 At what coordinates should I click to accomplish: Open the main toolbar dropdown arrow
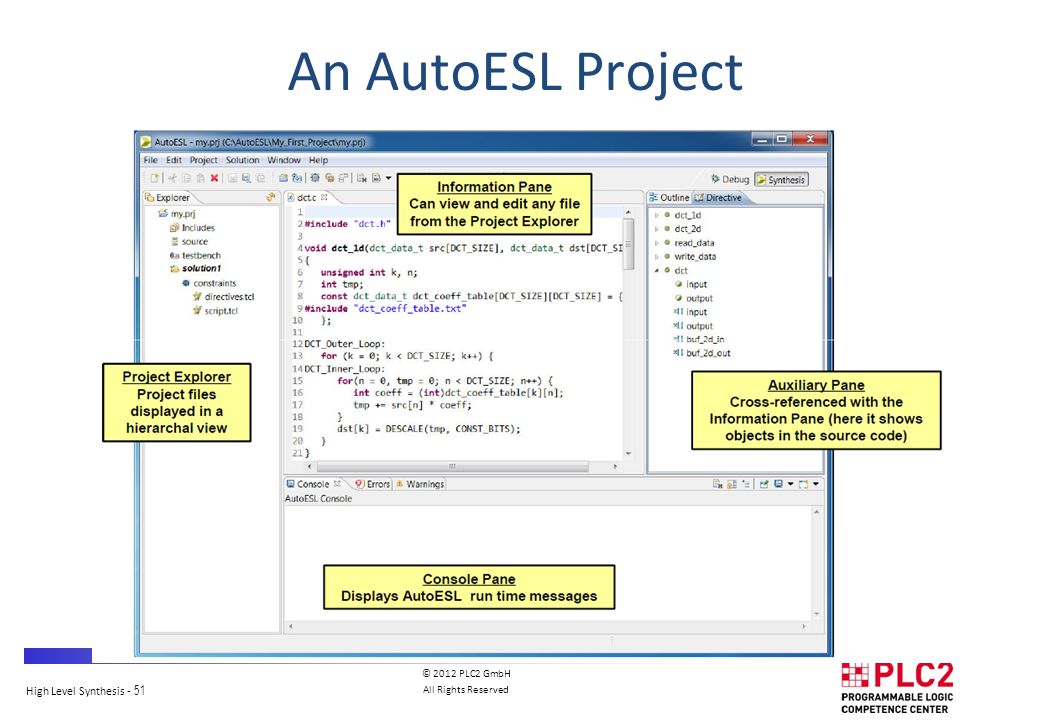coord(388,178)
